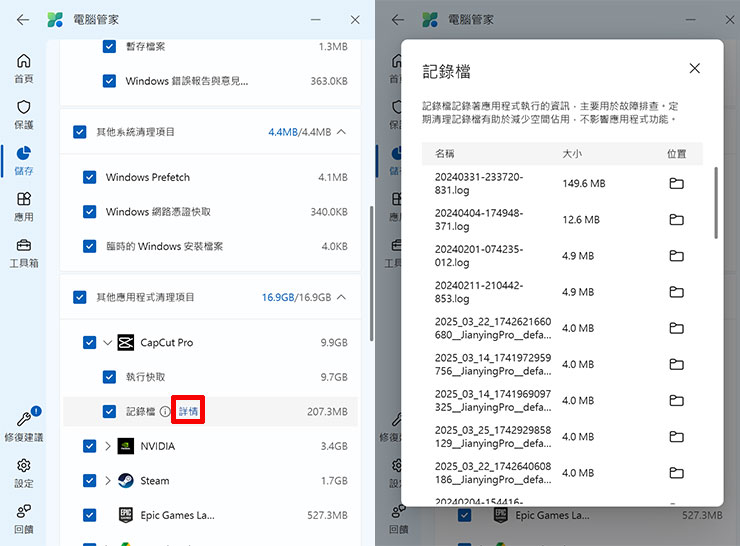The image size is (740, 546).
Task: Click the 4.4MB/4.4MB size summary
Action: pos(300,132)
